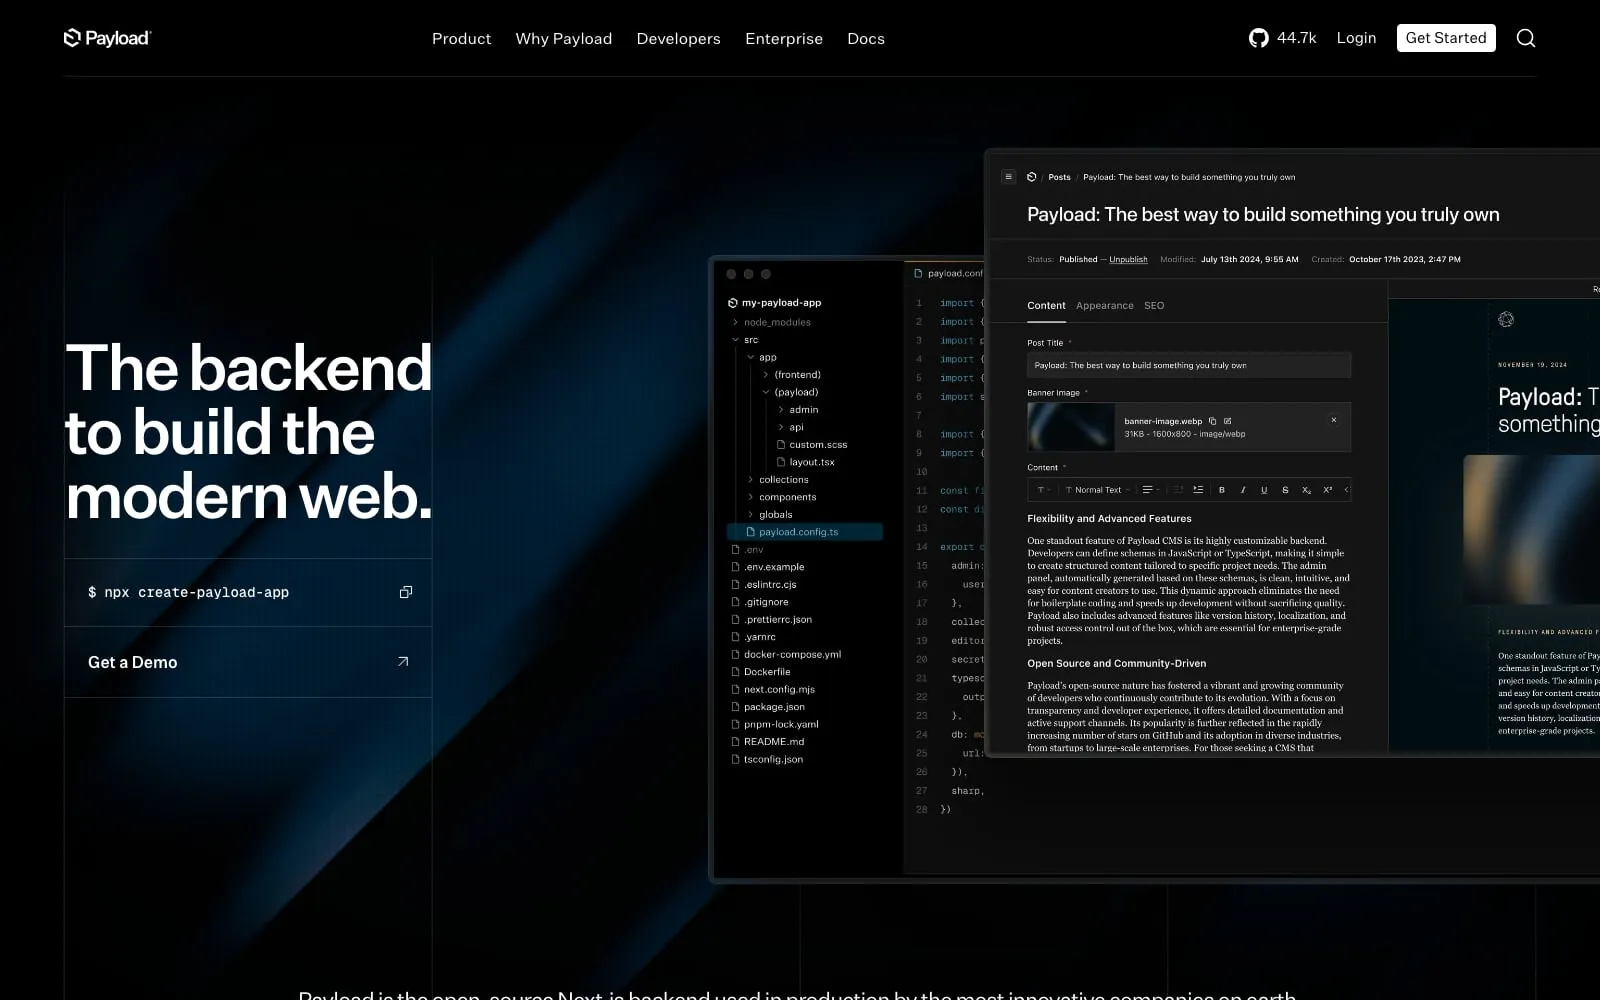Click the Login link
The width and height of the screenshot is (1600, 1000).
click(x=1356, y=38)
